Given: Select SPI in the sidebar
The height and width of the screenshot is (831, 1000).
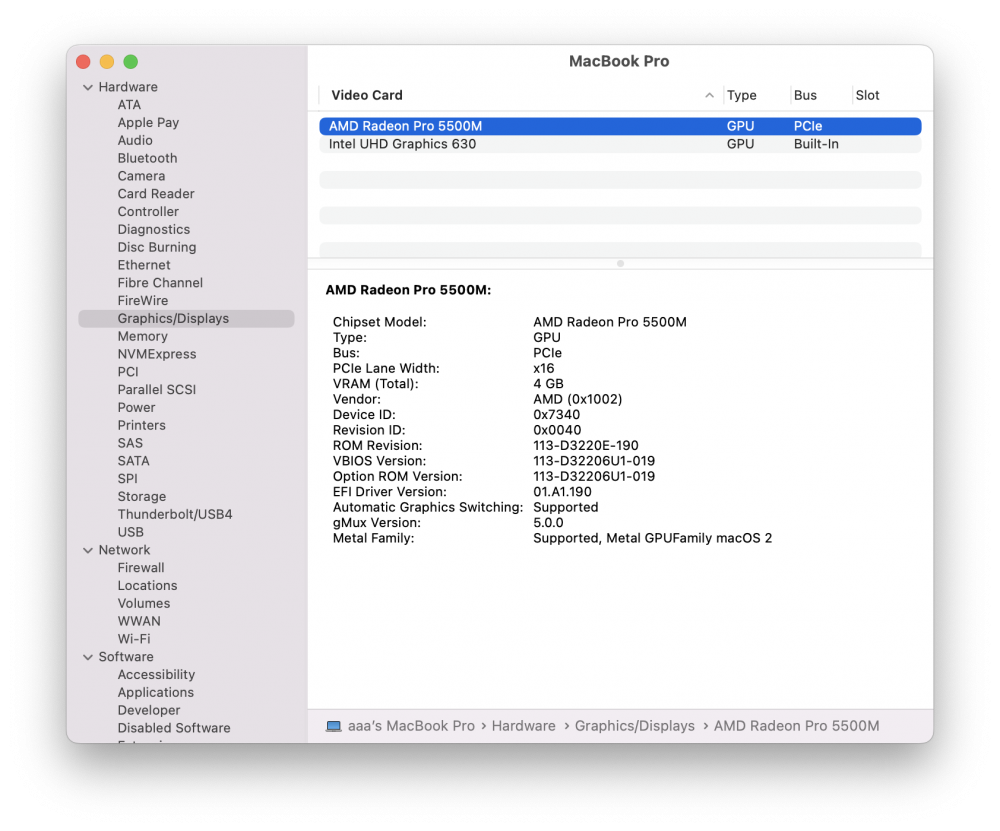Looking at the screenshot, I should tap(128, 480).
